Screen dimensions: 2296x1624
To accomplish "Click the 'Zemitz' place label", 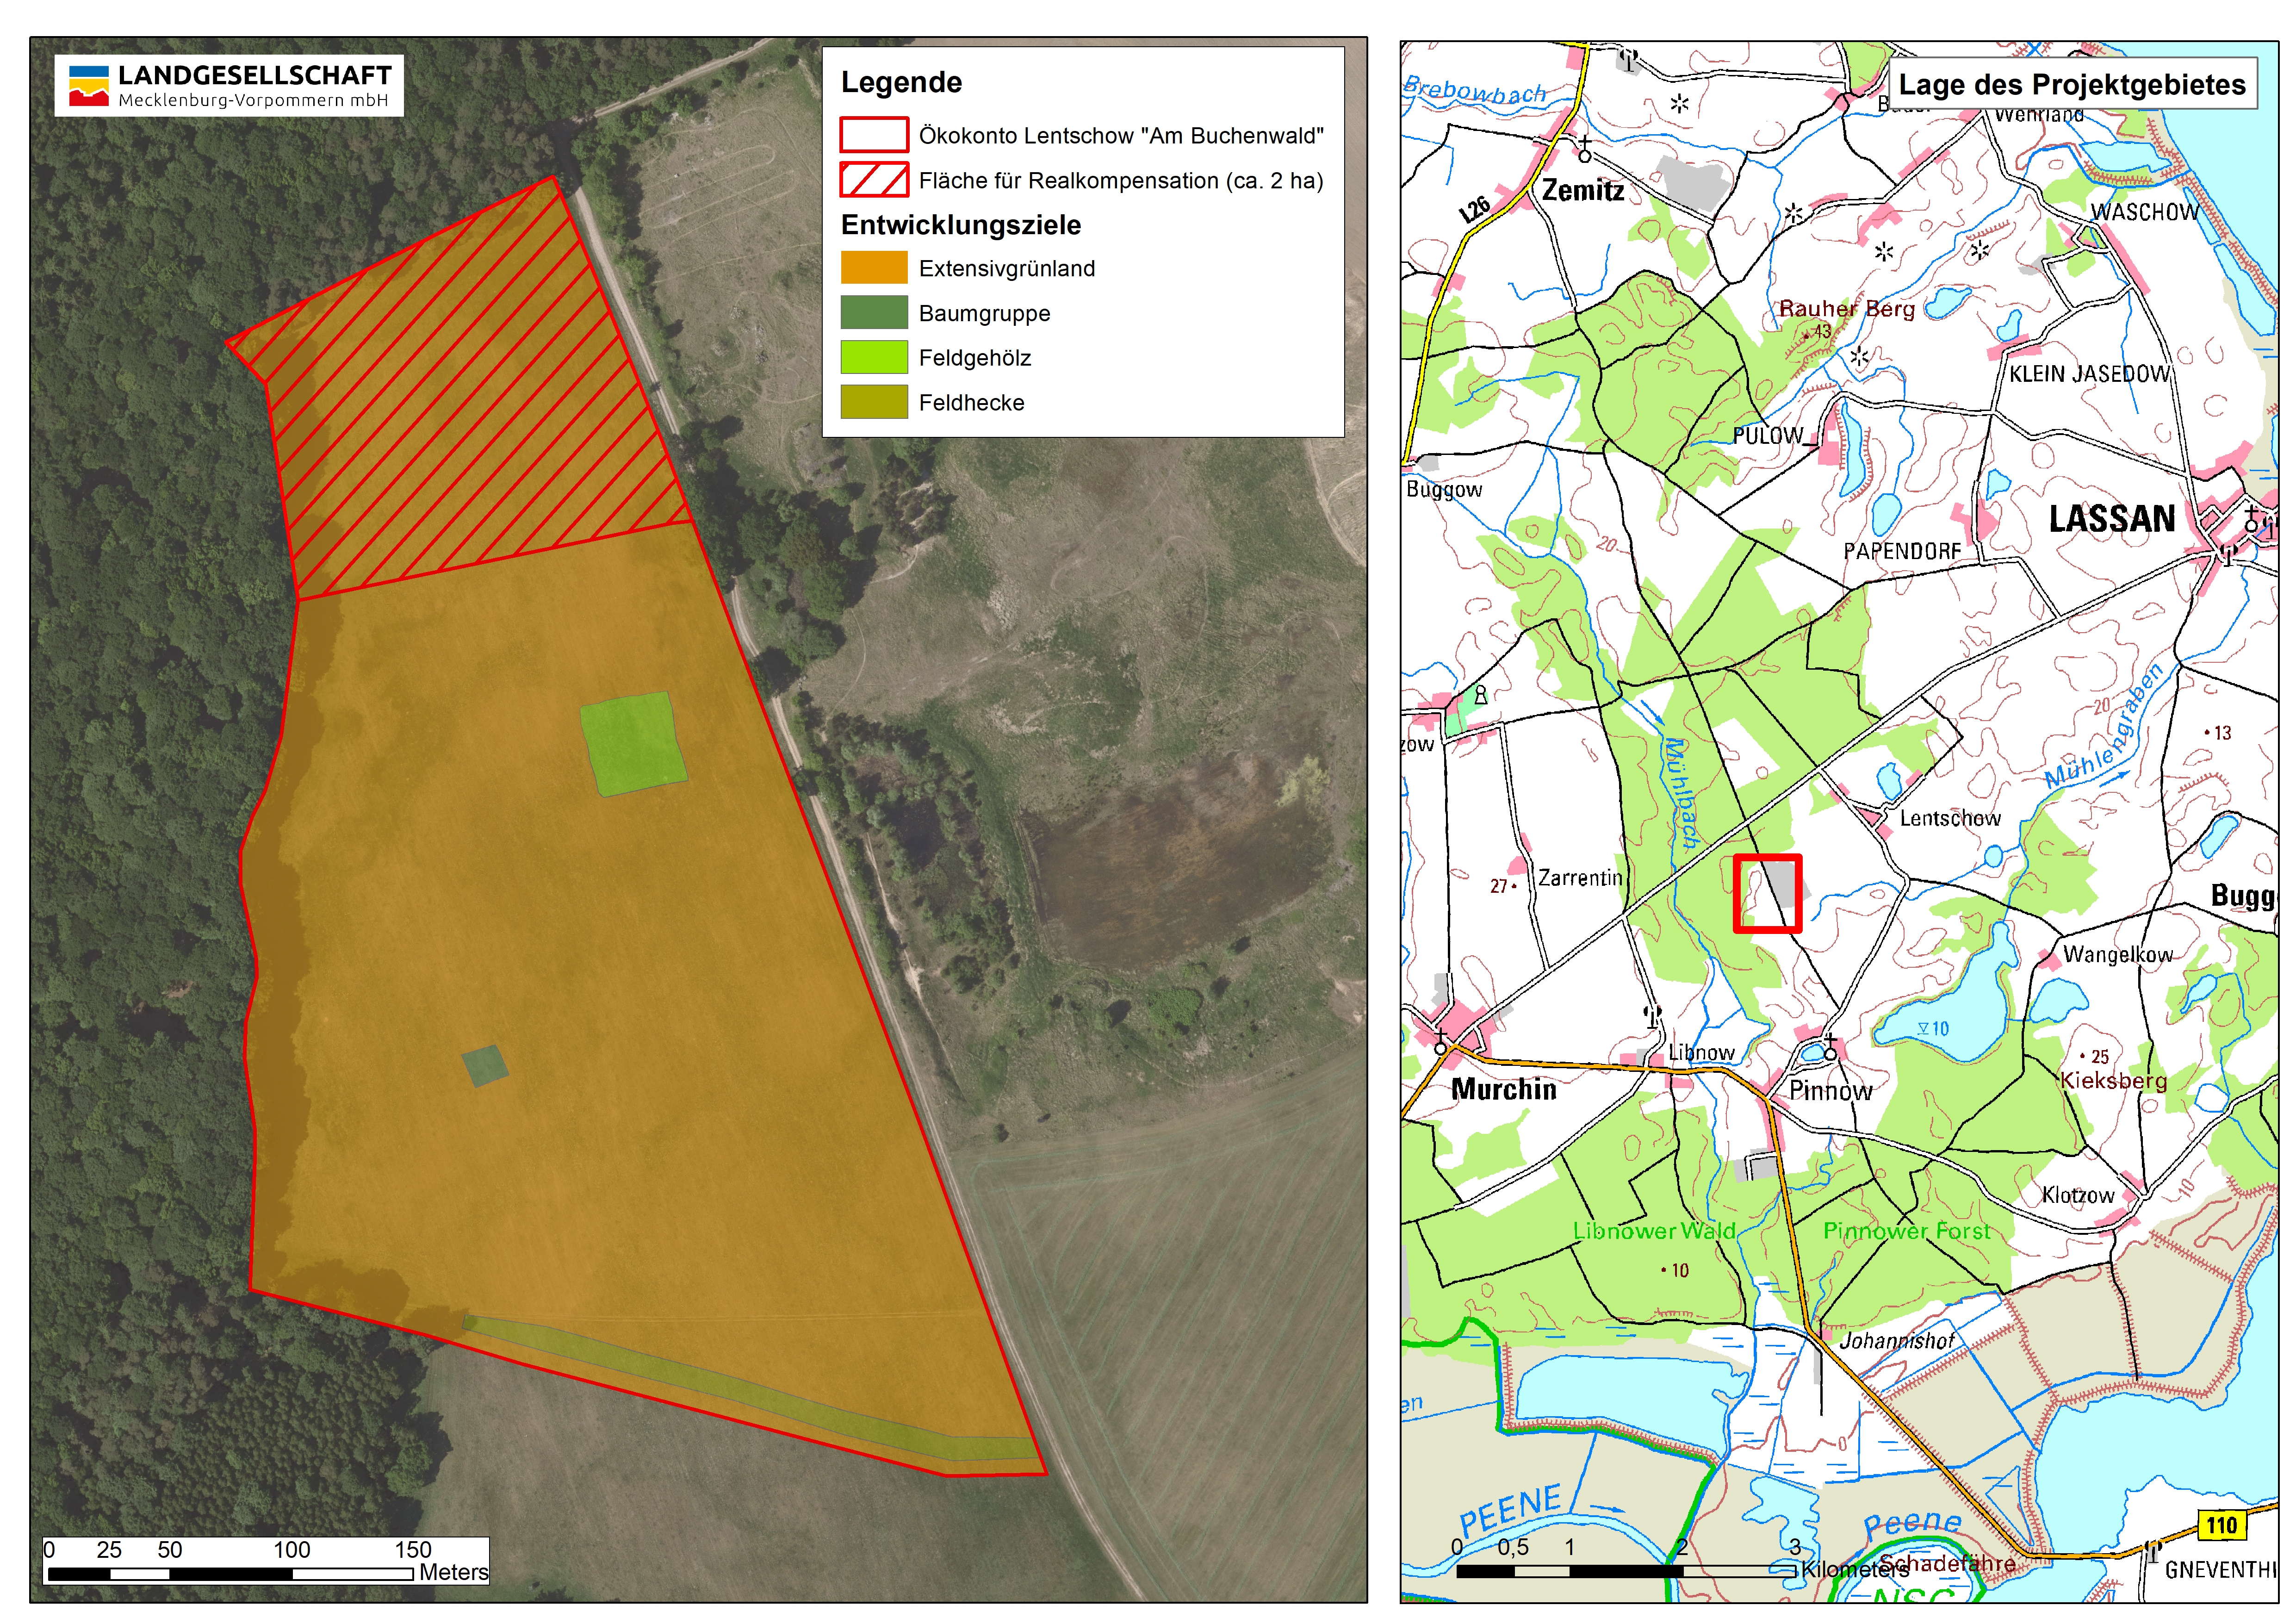I will [1583, 190].
